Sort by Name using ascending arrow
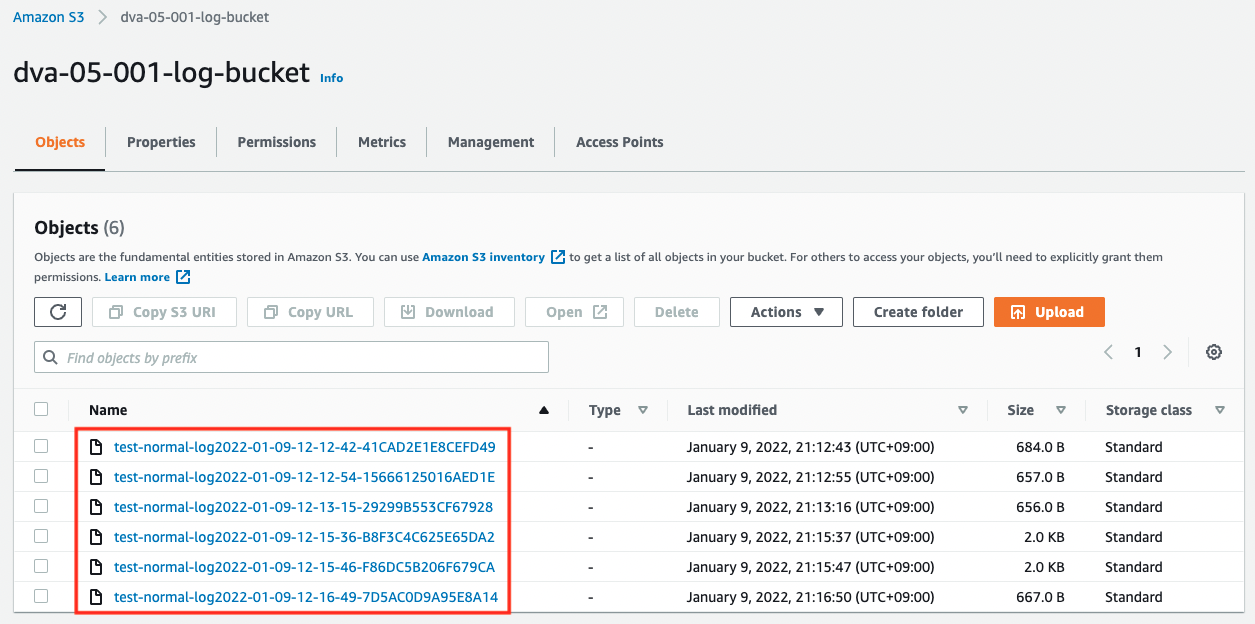The height and width of the screenshot is (624, 1255). click(x=544, y=410)
